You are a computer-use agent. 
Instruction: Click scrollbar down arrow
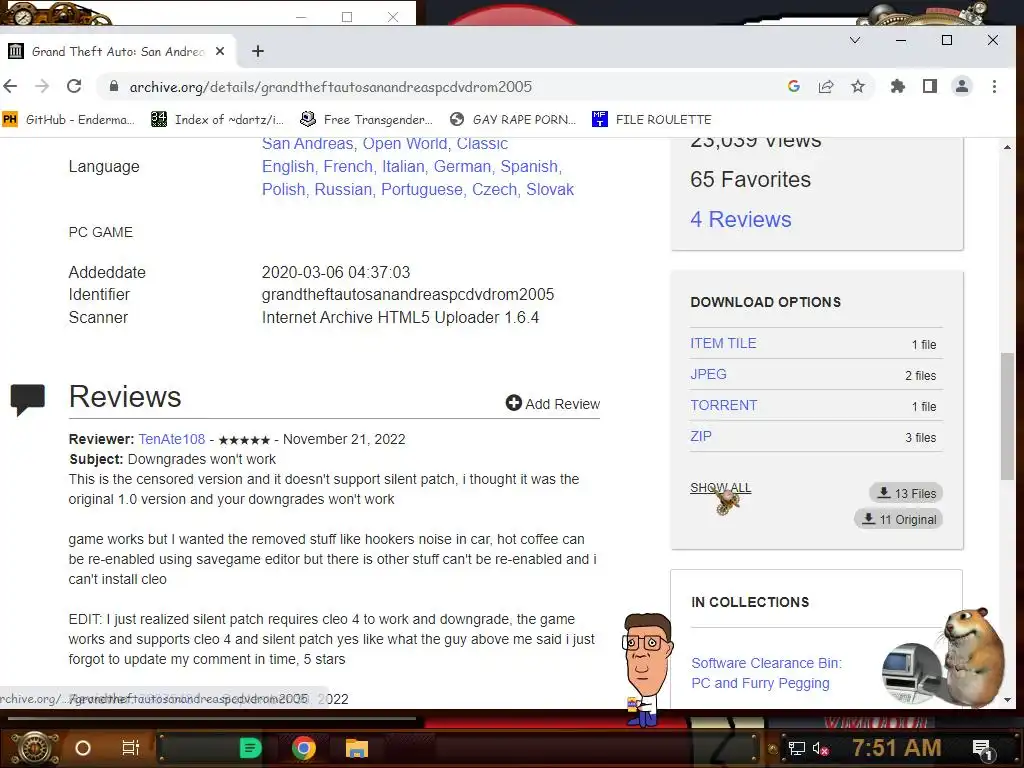pyautogui.click(x=1008, y=699)
